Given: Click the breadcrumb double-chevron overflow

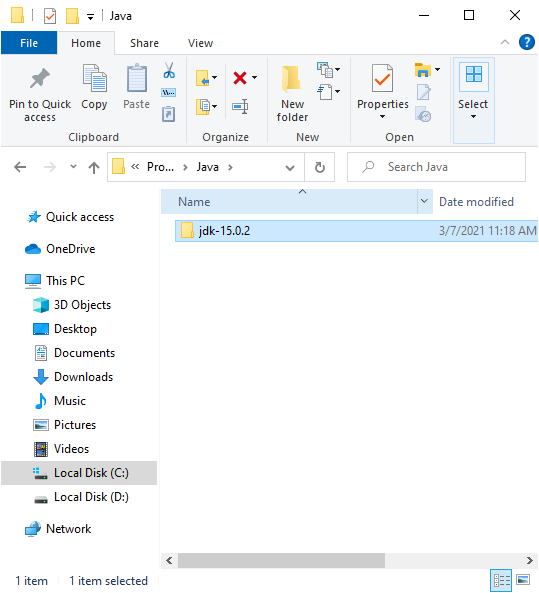Looking at the screenshot, I should pyautogui.click(x=135, y=167).
